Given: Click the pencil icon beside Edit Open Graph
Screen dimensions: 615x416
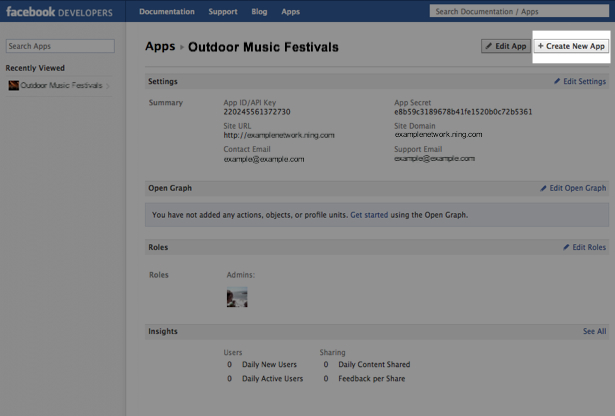Looking at the screenshot, I should click(x=543, y=188).
